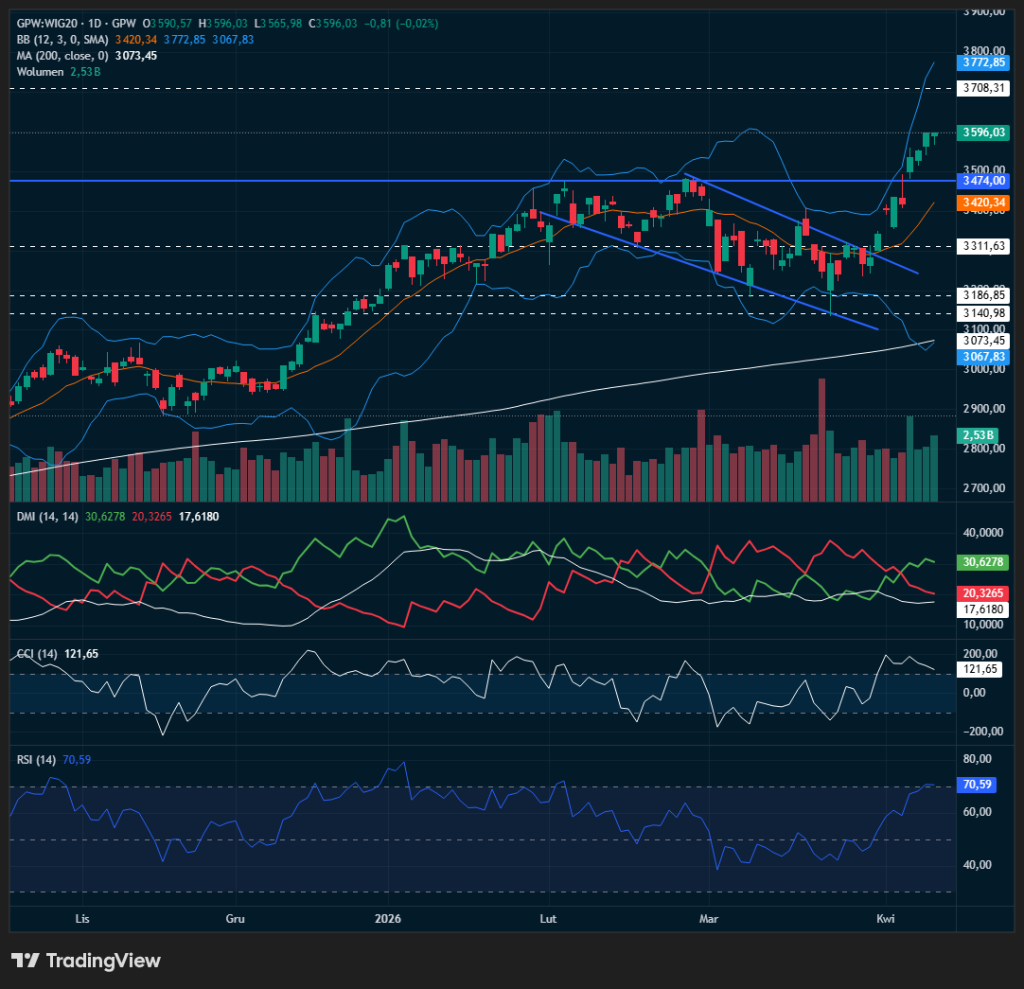Click the 2,53B volume value tag
This screenshot has width=1024, height=989.
coord(976,436)
